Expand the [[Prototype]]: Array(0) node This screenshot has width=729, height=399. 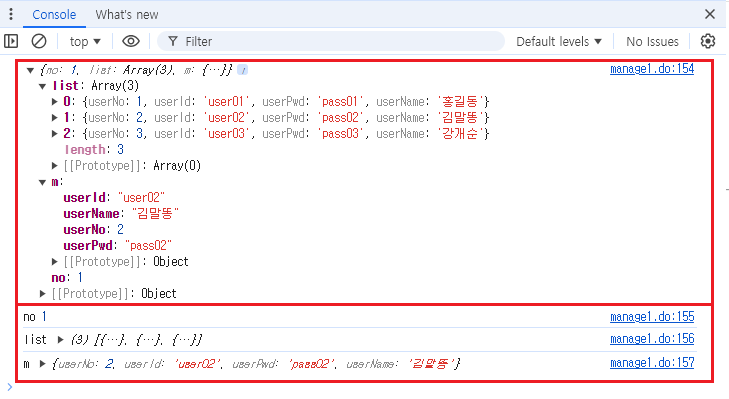click(54, 166)
